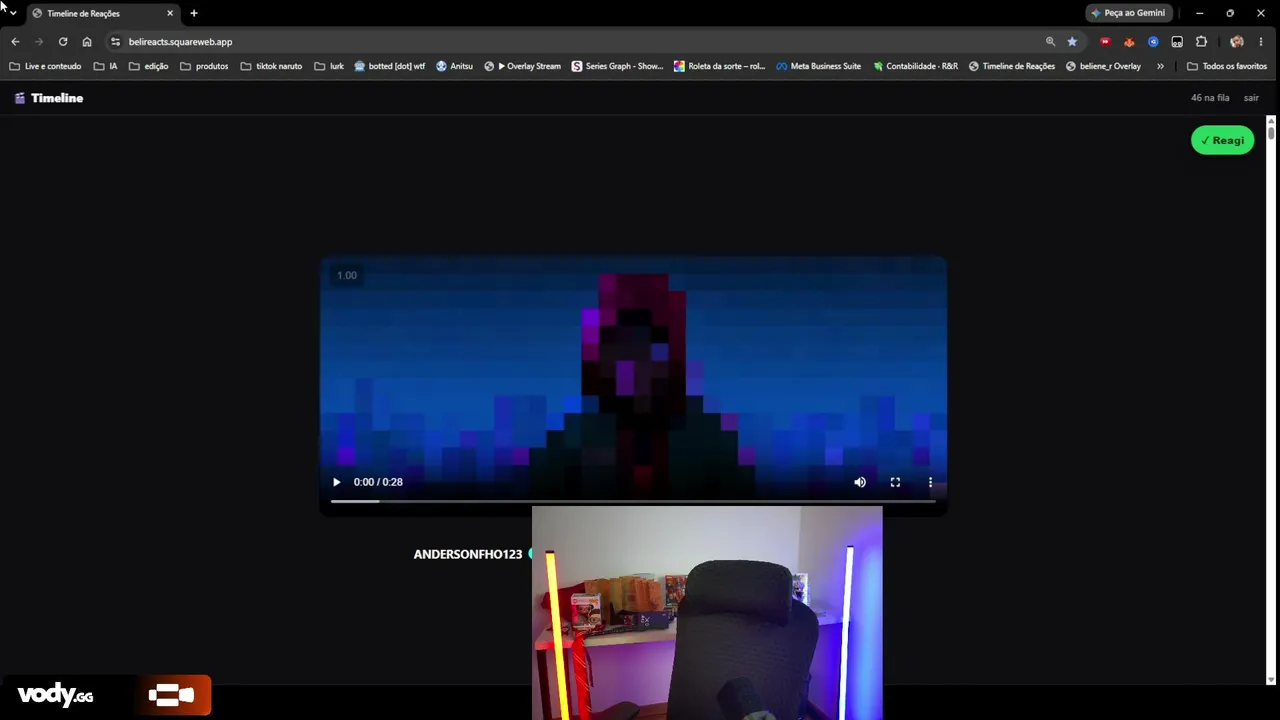Open the Meta Business Suite bookmark
This screenshot has width=1280, height=720.
pos(818,66)
